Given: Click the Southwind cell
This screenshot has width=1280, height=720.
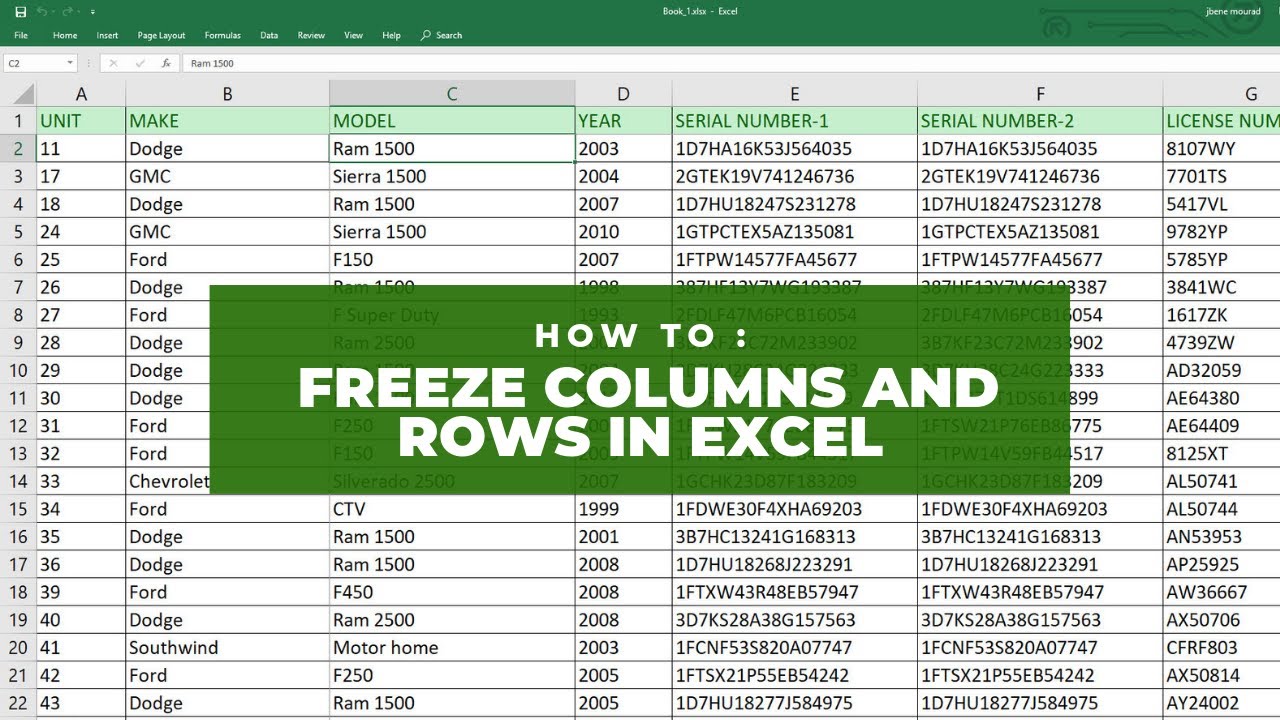Looking at the screenshot, I should [227, 647].
